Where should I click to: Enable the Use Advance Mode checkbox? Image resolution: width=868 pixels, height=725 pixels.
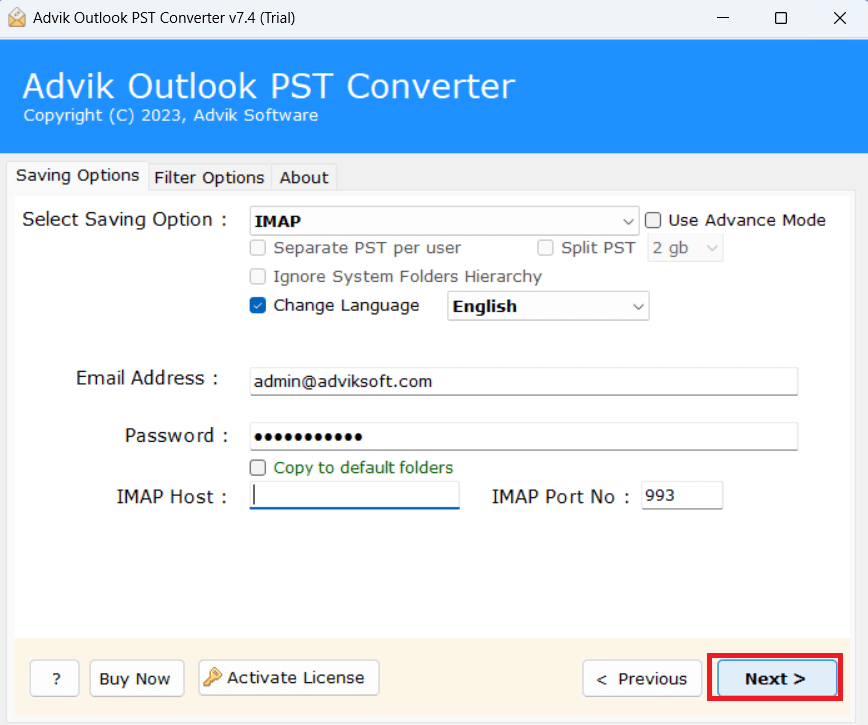click(x=653, y=220)
